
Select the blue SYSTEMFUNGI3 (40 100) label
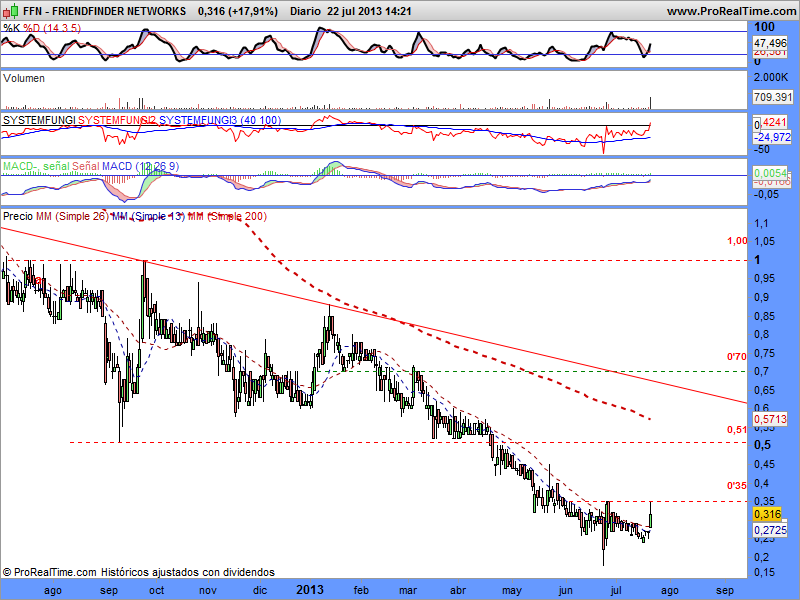[x=220, y=120]
